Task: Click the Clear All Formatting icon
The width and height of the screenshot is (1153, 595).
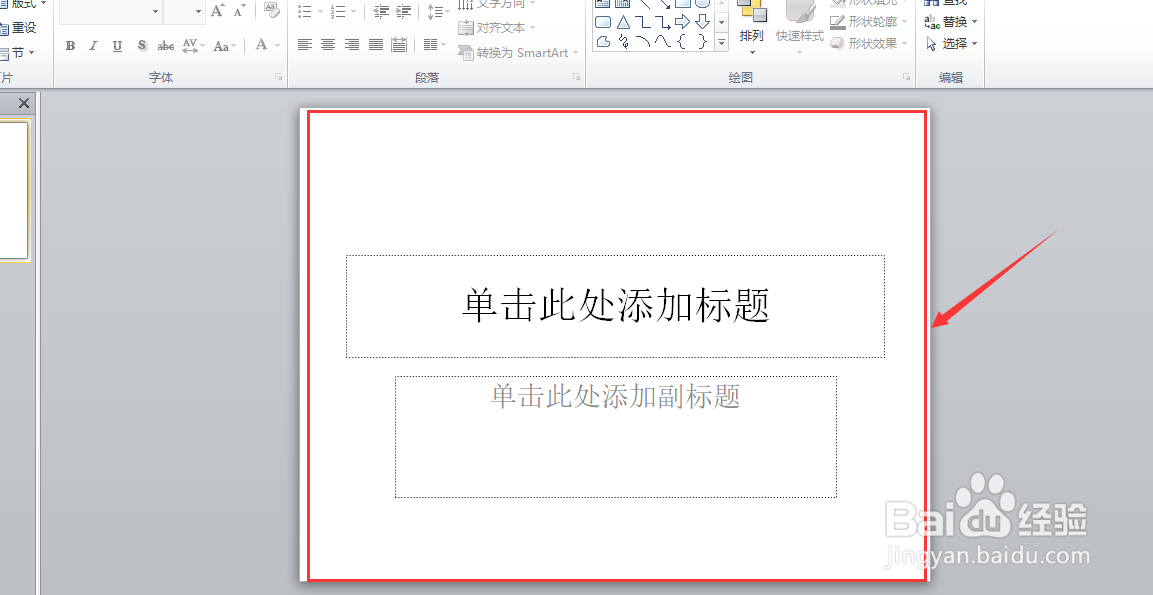Action: [x=271, y=10]
